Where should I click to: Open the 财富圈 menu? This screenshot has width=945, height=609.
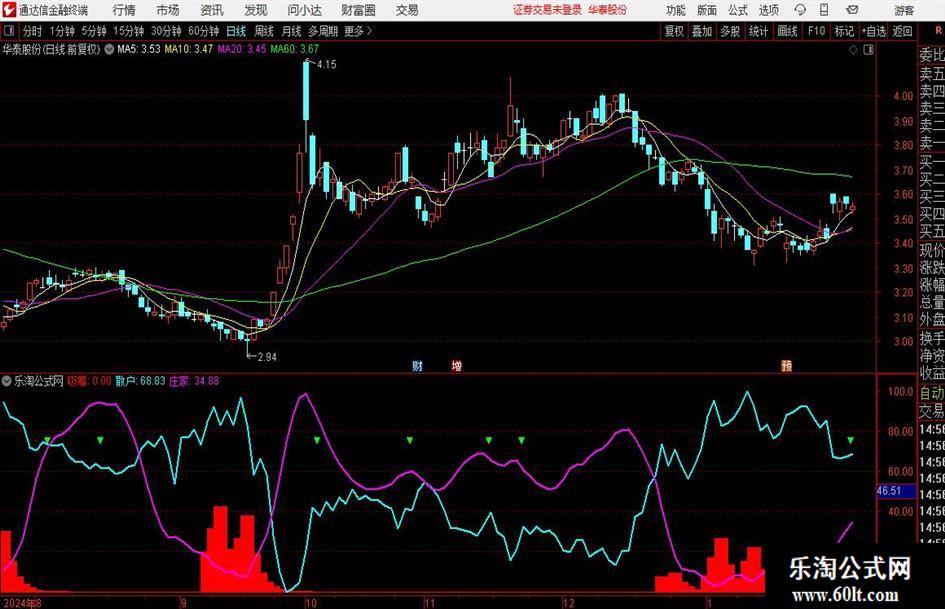pyautogui.click(x=358, y=10)
